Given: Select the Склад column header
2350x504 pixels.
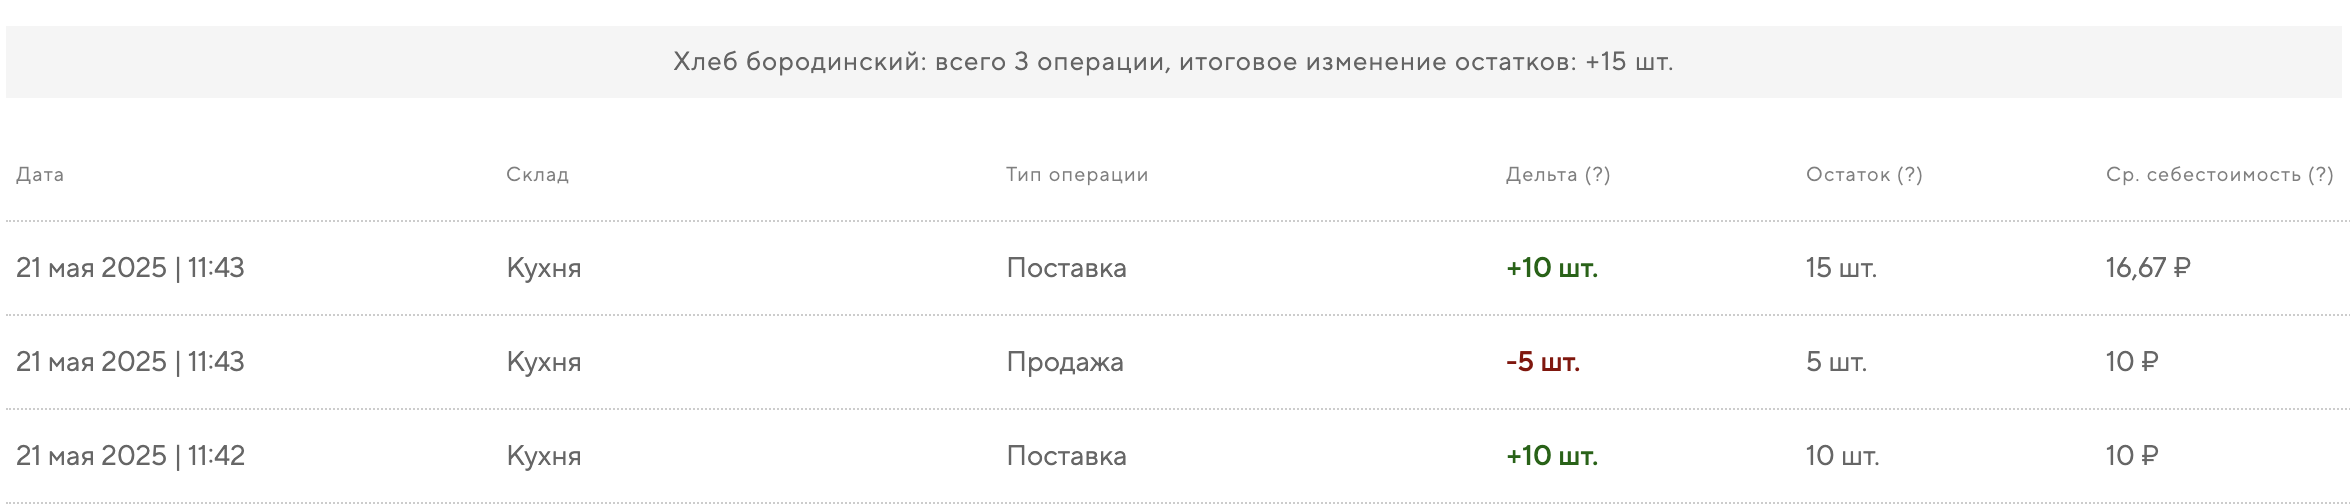Looking at the screenshot, I should point(537,175).
